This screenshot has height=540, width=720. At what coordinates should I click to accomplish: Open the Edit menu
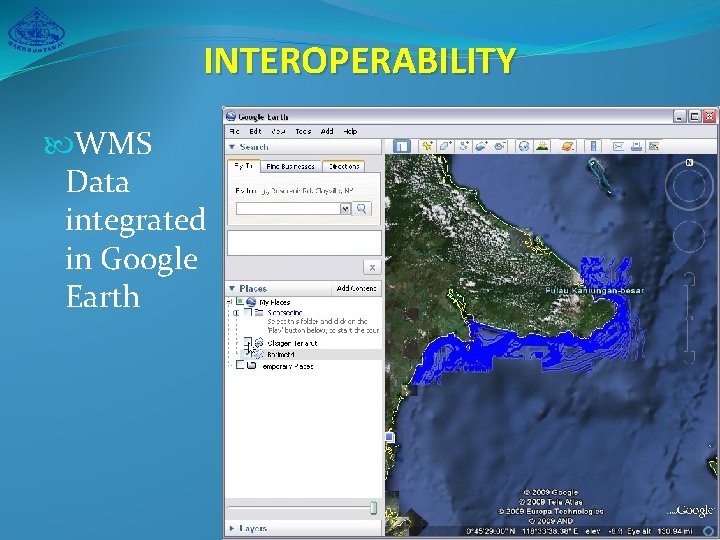(255, 131)
